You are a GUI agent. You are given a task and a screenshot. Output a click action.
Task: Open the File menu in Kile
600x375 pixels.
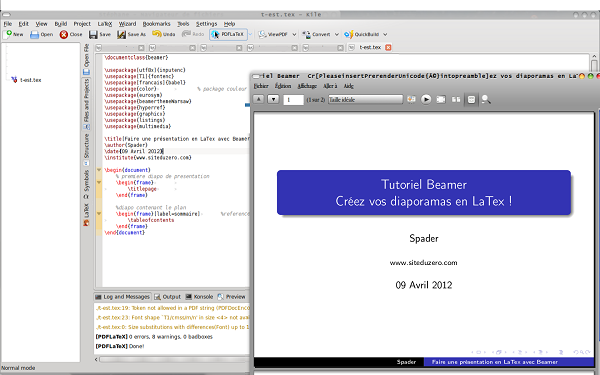(x=8, y=24)
